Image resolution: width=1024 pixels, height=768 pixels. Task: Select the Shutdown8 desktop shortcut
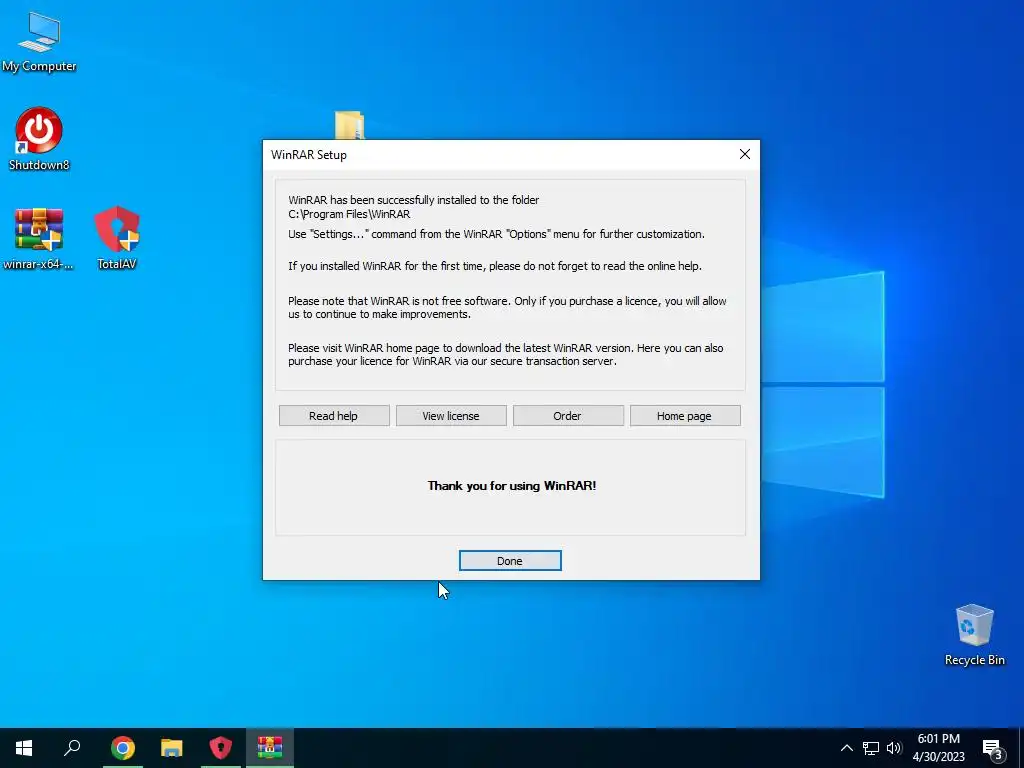click(39, 138)
